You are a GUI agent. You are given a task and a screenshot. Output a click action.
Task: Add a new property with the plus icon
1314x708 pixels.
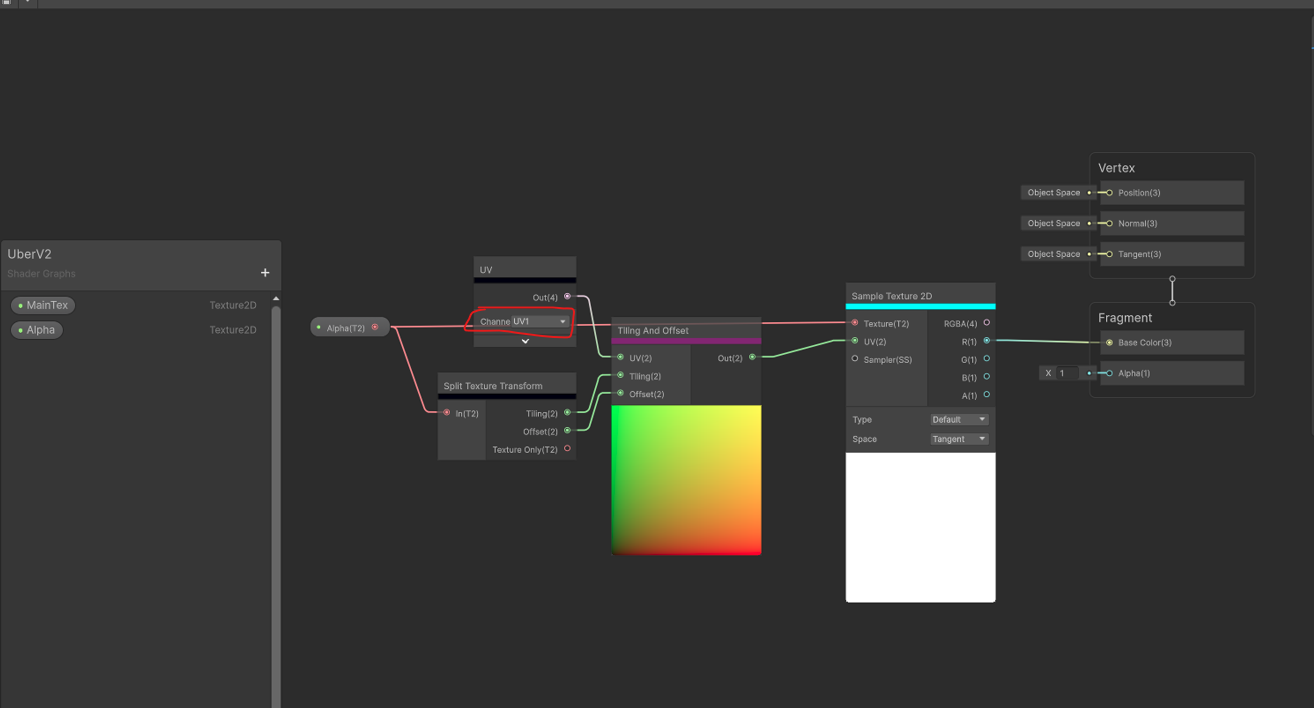(x=265, y=273)
